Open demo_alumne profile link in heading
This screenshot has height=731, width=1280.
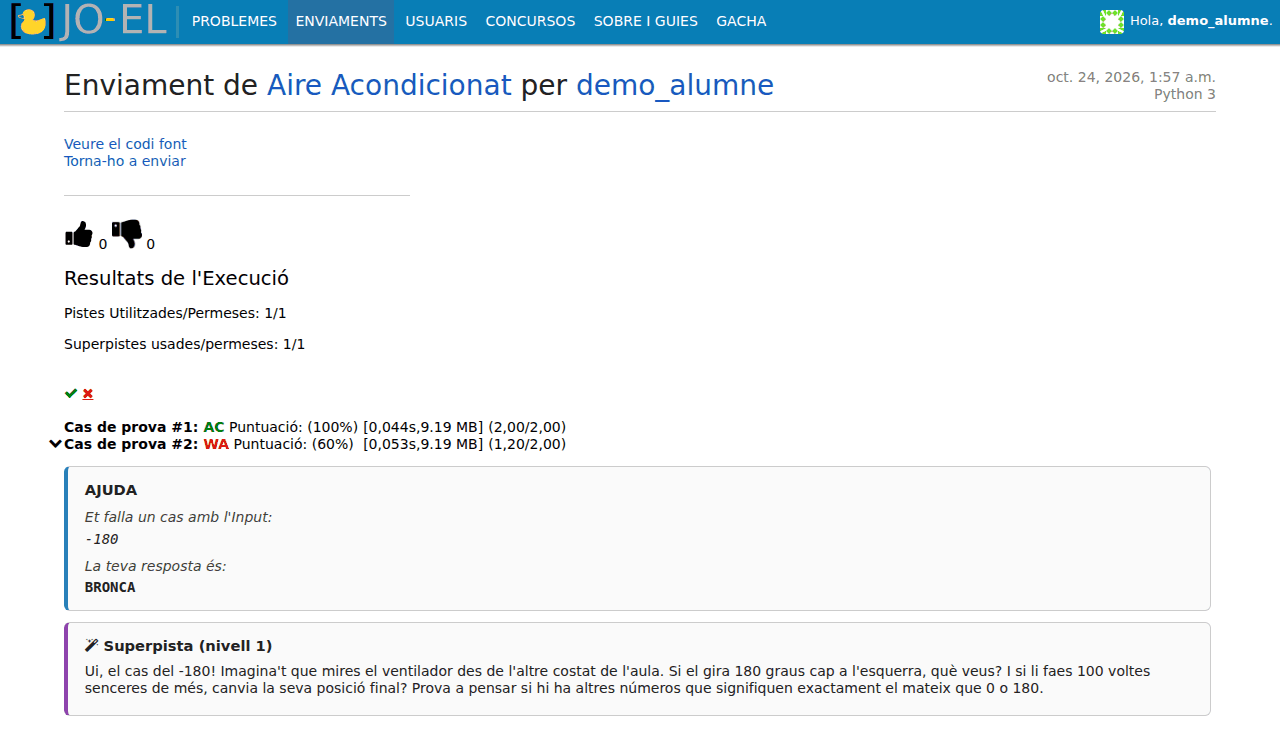point(675,86)
